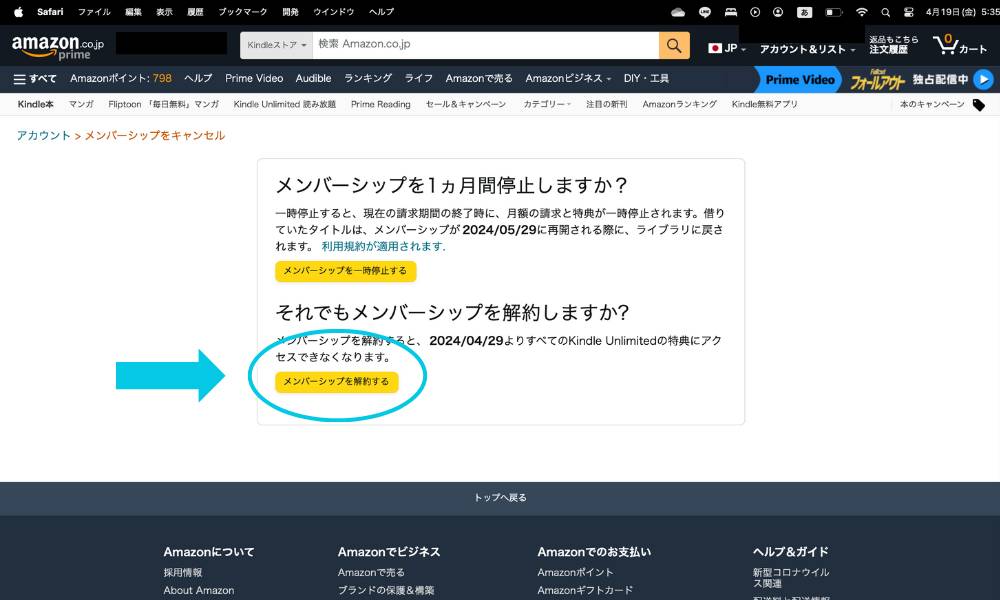Viewport: 1000px width, 600px height.
Task: Open Audible navigation link
Action: [x=313, y=78]
